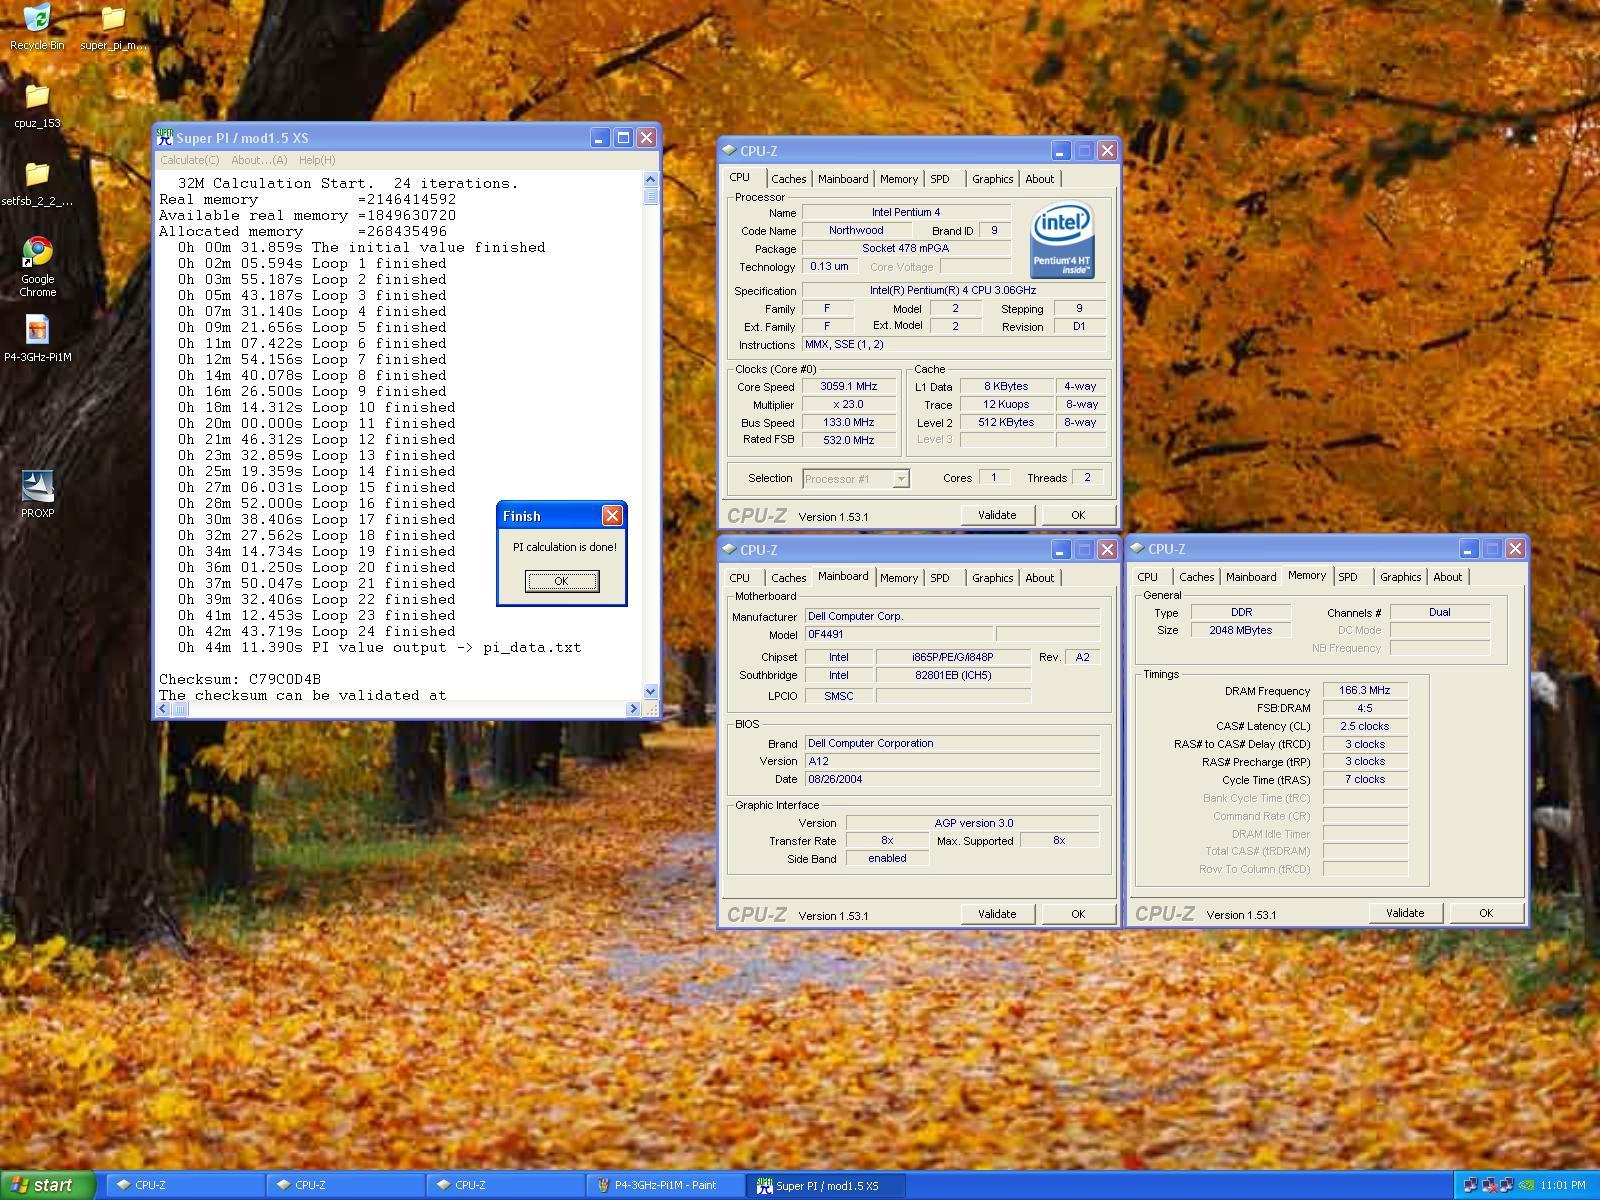Viewport: 1600px width, 1200px height.
Task: Click the first CPU-Z taskbar button
Action: (185, 1185)
